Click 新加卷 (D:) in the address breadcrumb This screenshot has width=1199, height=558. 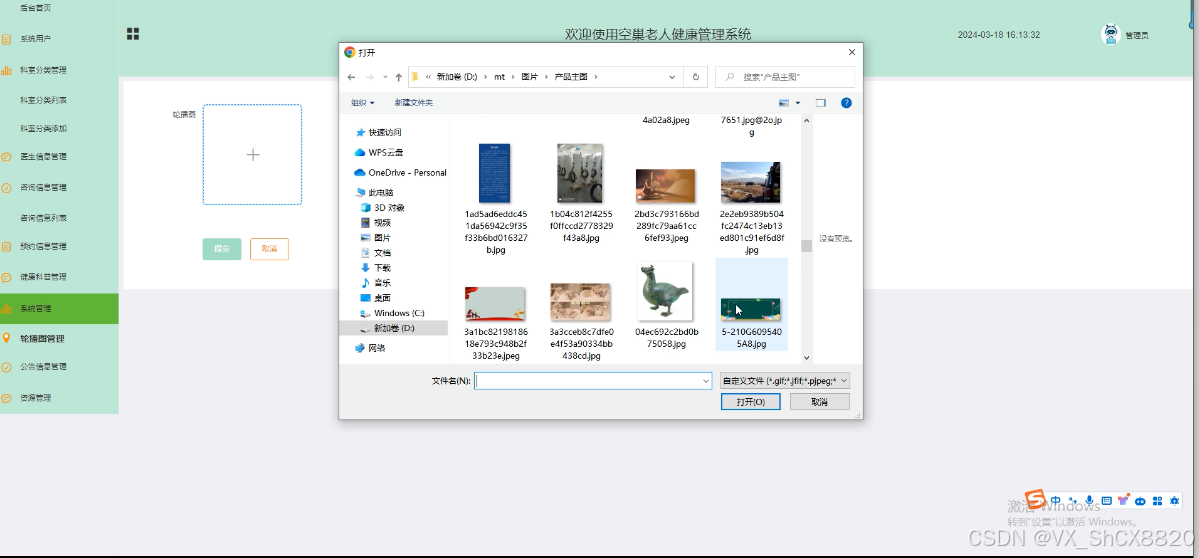pos(457,77)
